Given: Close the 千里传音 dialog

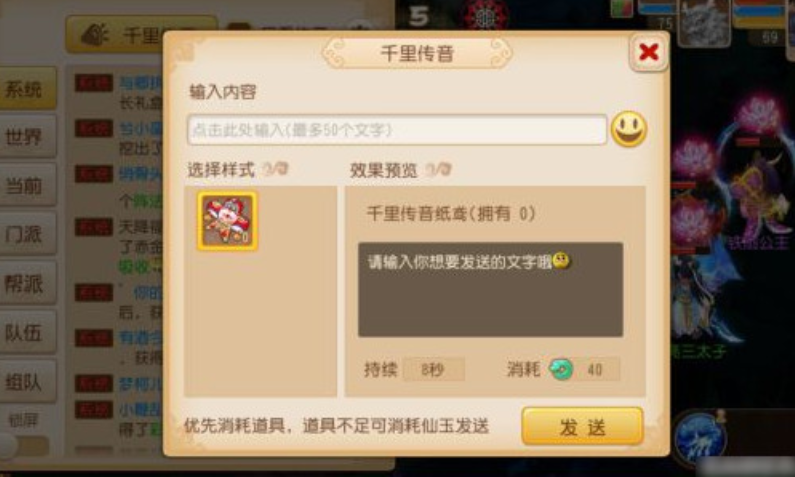Looking at the screenshot, I should pos(648,52).
